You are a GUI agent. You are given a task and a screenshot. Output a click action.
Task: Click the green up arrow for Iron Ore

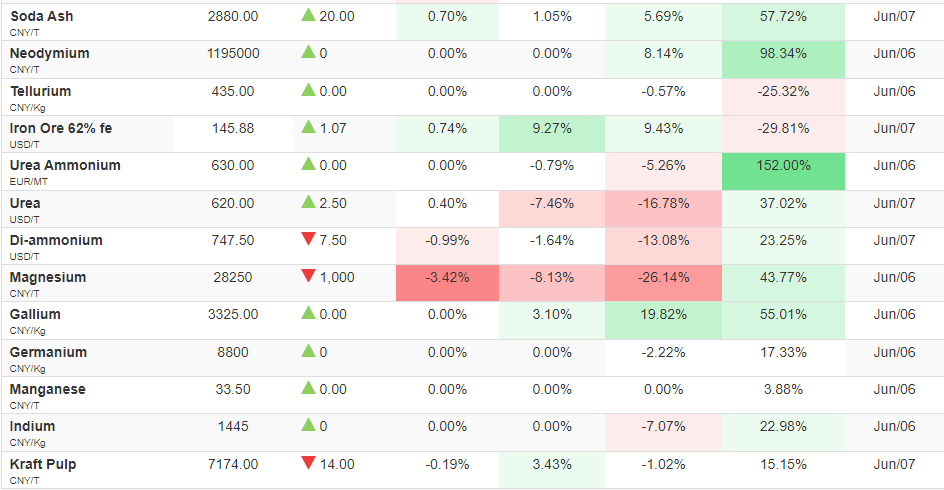pos(308,126)
